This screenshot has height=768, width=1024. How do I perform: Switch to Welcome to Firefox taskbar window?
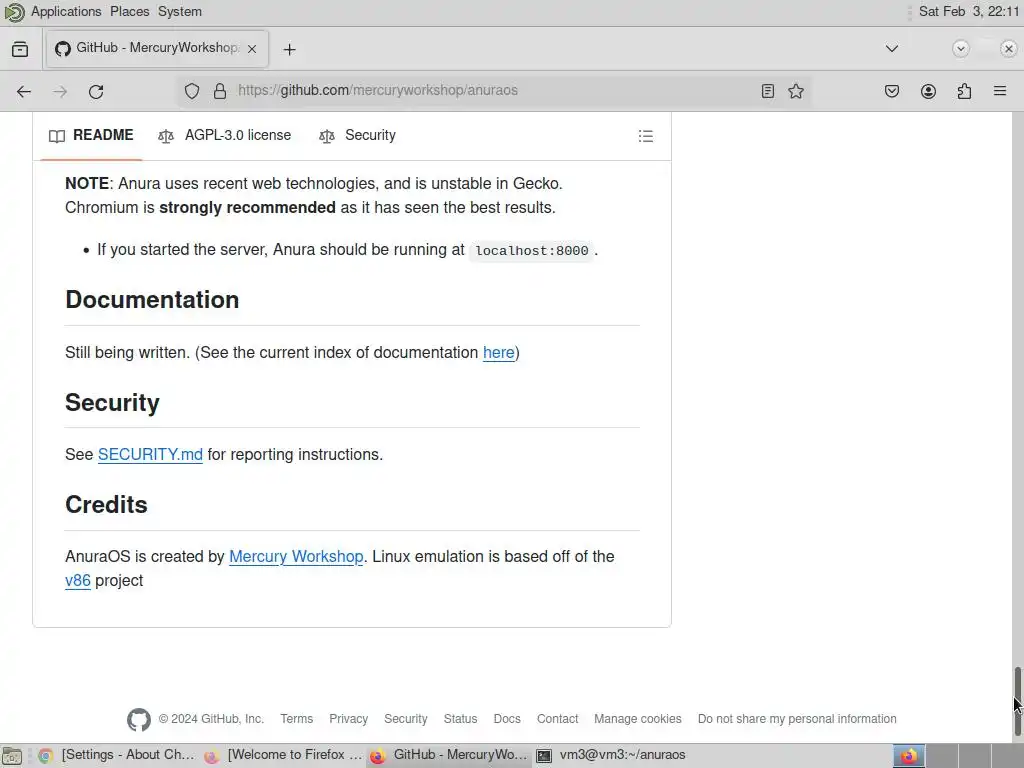283,756
